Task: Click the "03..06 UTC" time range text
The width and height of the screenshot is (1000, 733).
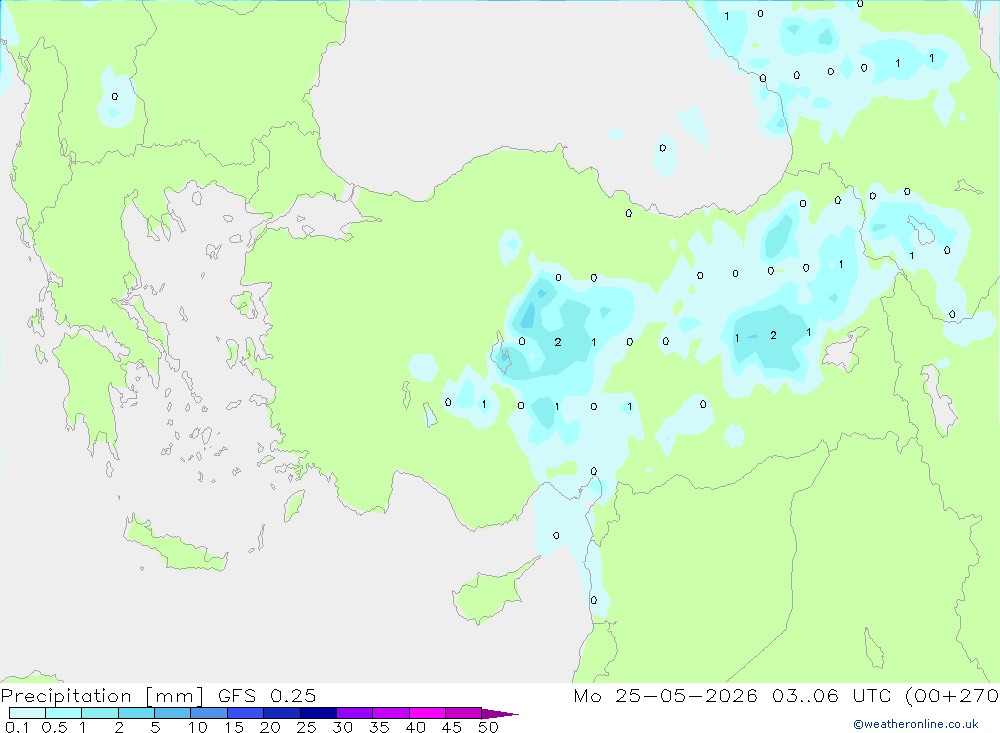Action: click(x=832, y=696)
